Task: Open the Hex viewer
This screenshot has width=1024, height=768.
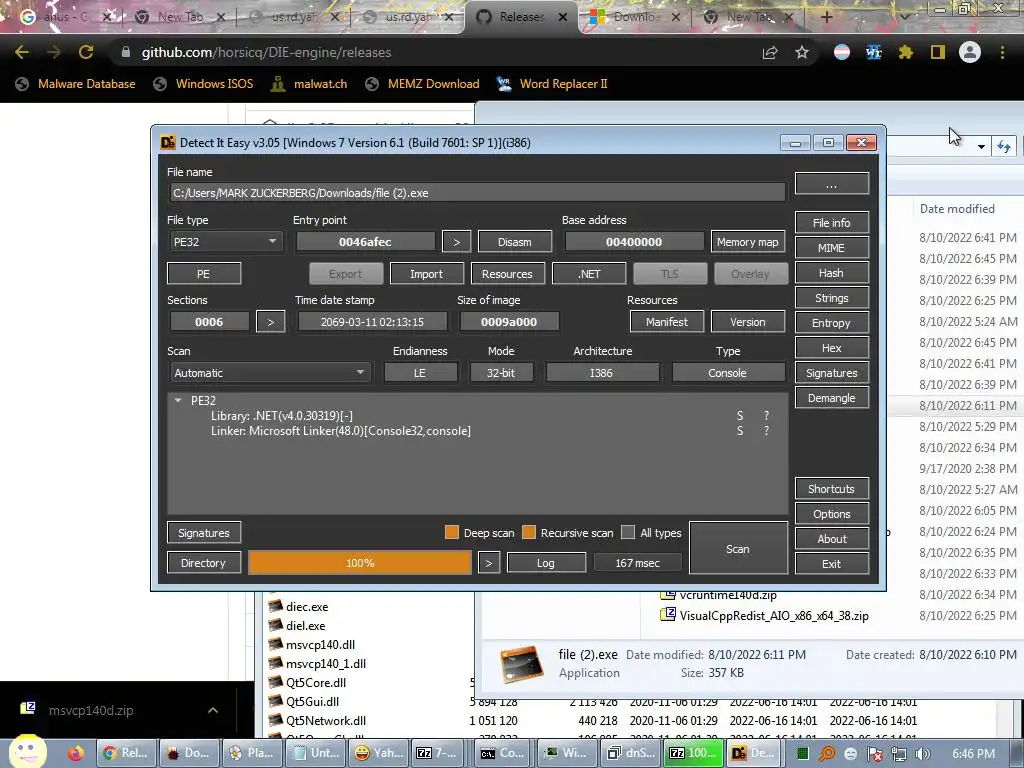Action: tap(831, 348)
